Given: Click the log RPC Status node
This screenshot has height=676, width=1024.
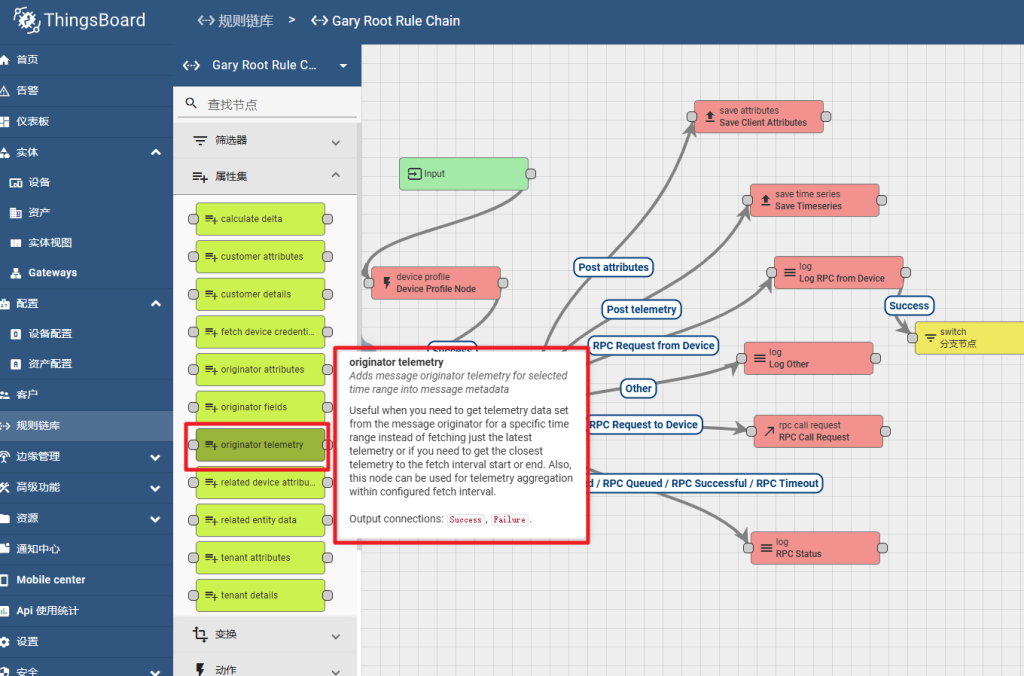Looking at the screenshot, I should (816, 548).
